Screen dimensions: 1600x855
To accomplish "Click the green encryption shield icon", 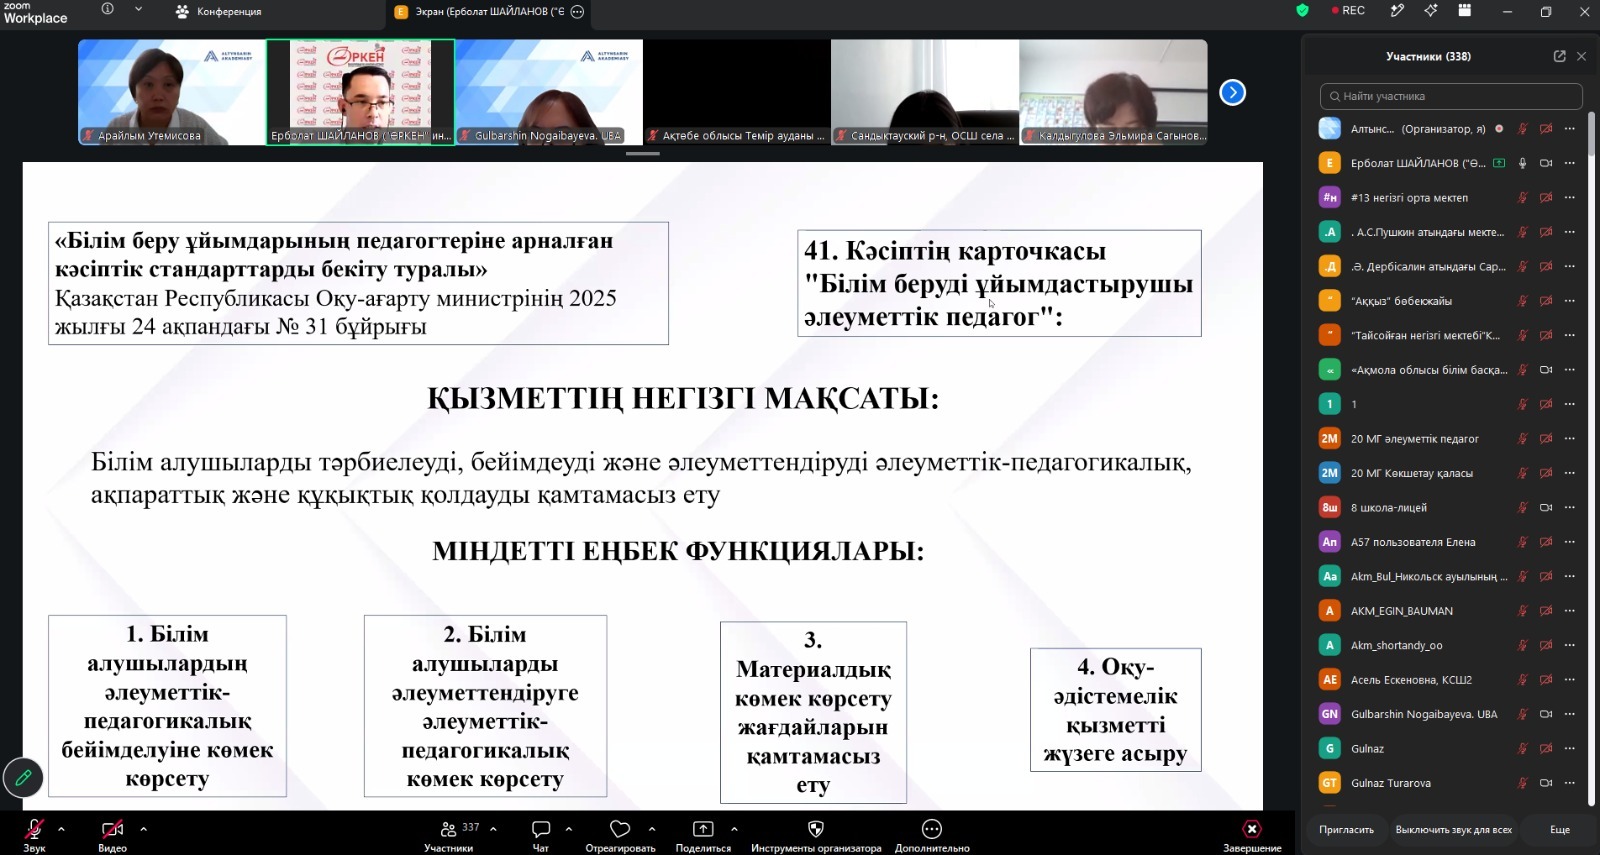I will (1302, 11).
